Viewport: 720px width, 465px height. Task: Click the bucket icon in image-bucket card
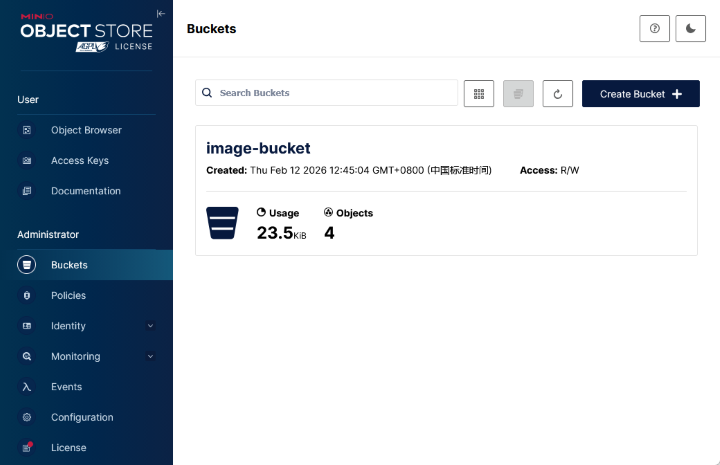tap(222, 222)
